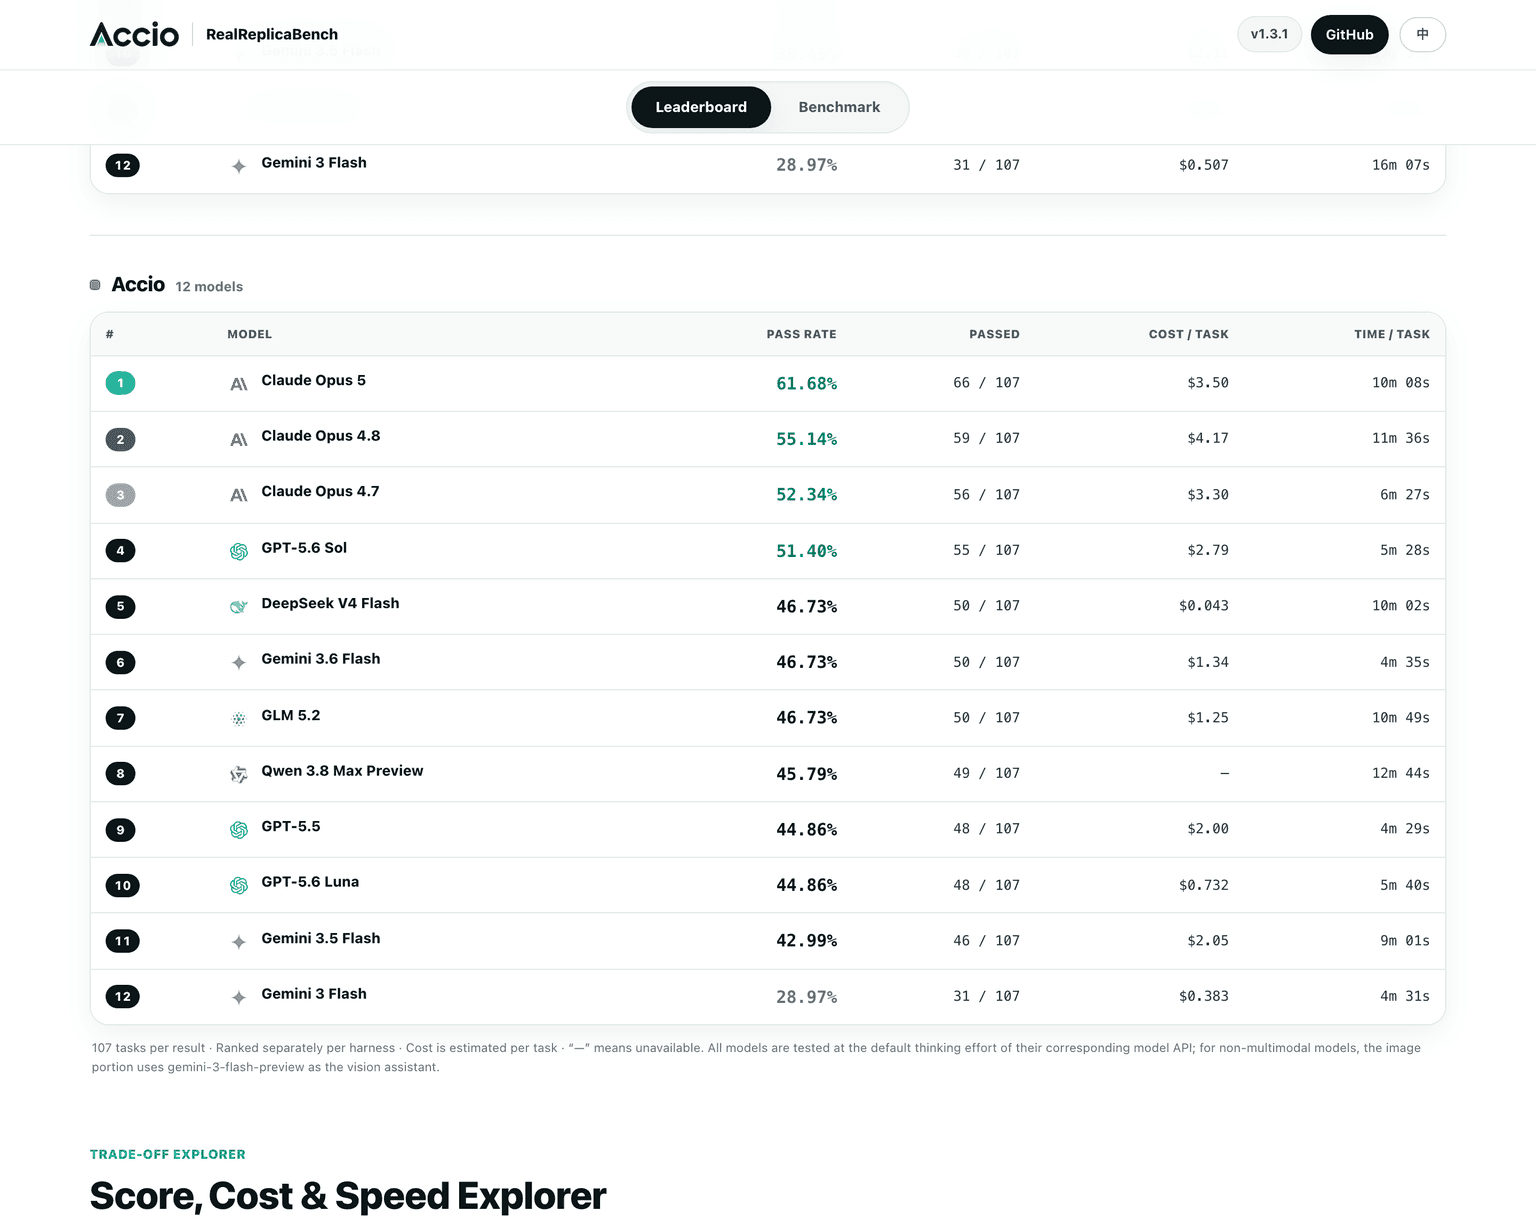Click the $0.043 cost for DeepSeek V4 Flash

click(x=1203, y=606)
